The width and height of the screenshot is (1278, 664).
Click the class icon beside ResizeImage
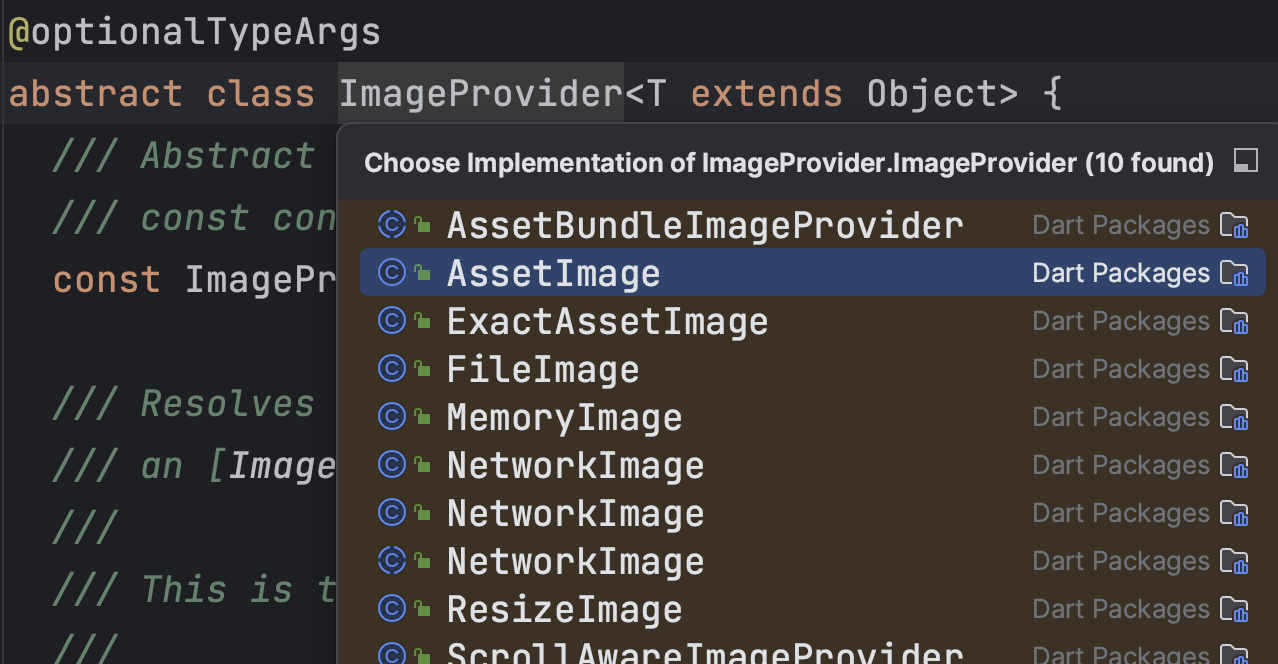click(391, 609)
